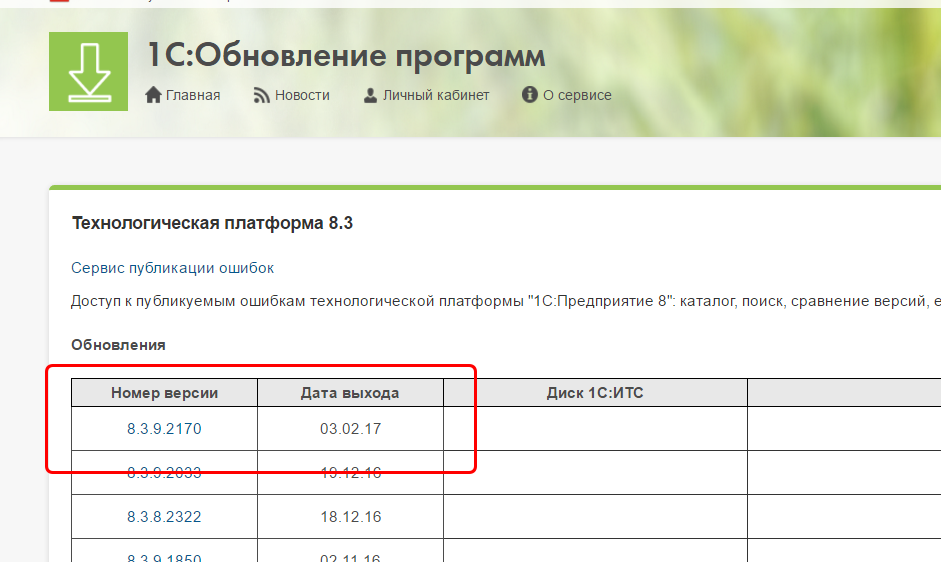
Task: Open the Новости menu item
Action: 302,95
